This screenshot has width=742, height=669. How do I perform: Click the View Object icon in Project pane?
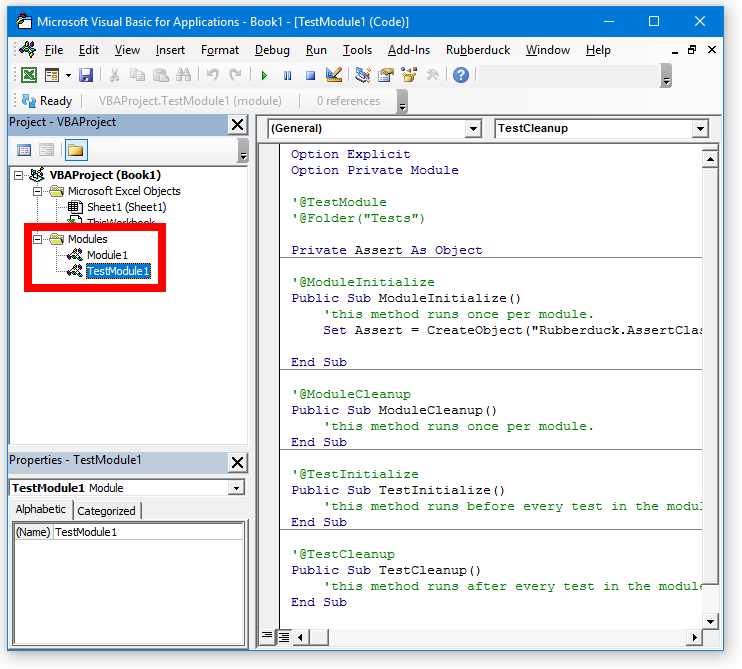pos(46,150)
